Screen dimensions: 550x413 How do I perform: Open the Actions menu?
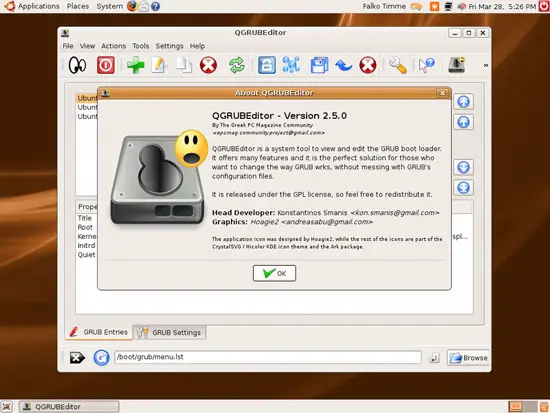pos(113,46)
